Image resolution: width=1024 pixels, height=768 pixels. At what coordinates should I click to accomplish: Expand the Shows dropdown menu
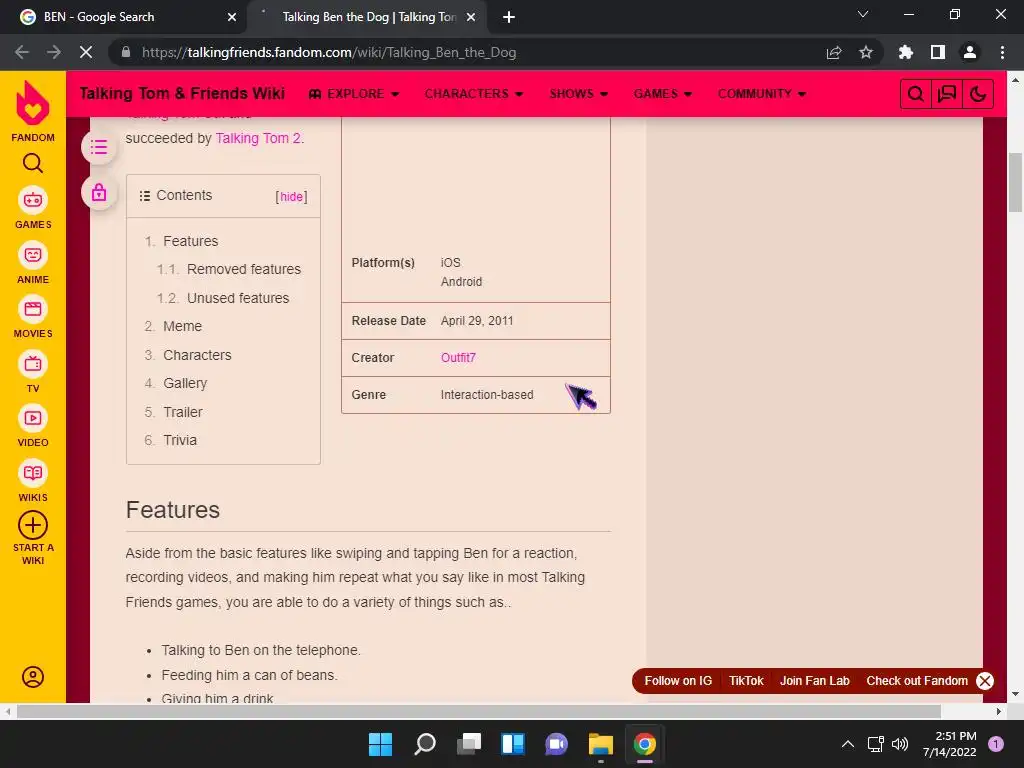click(579, 94)
